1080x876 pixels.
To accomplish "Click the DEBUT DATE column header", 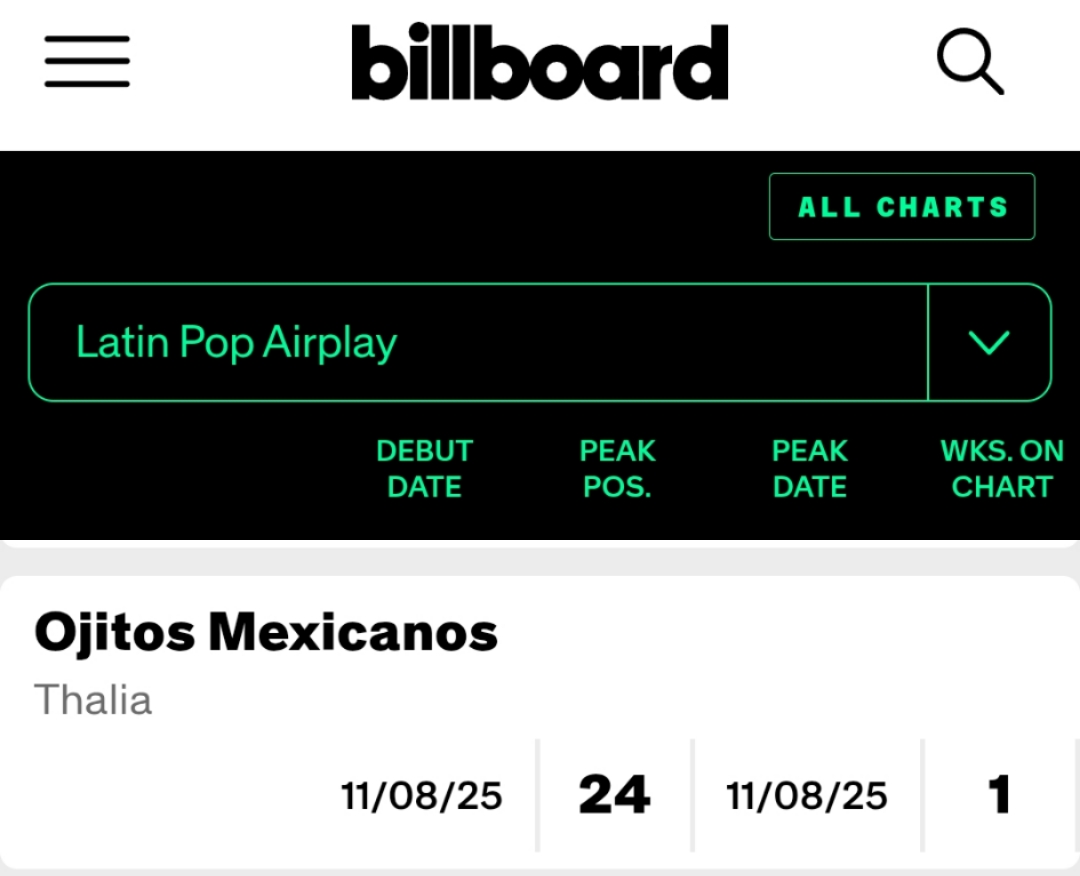I will coord(424,469).
